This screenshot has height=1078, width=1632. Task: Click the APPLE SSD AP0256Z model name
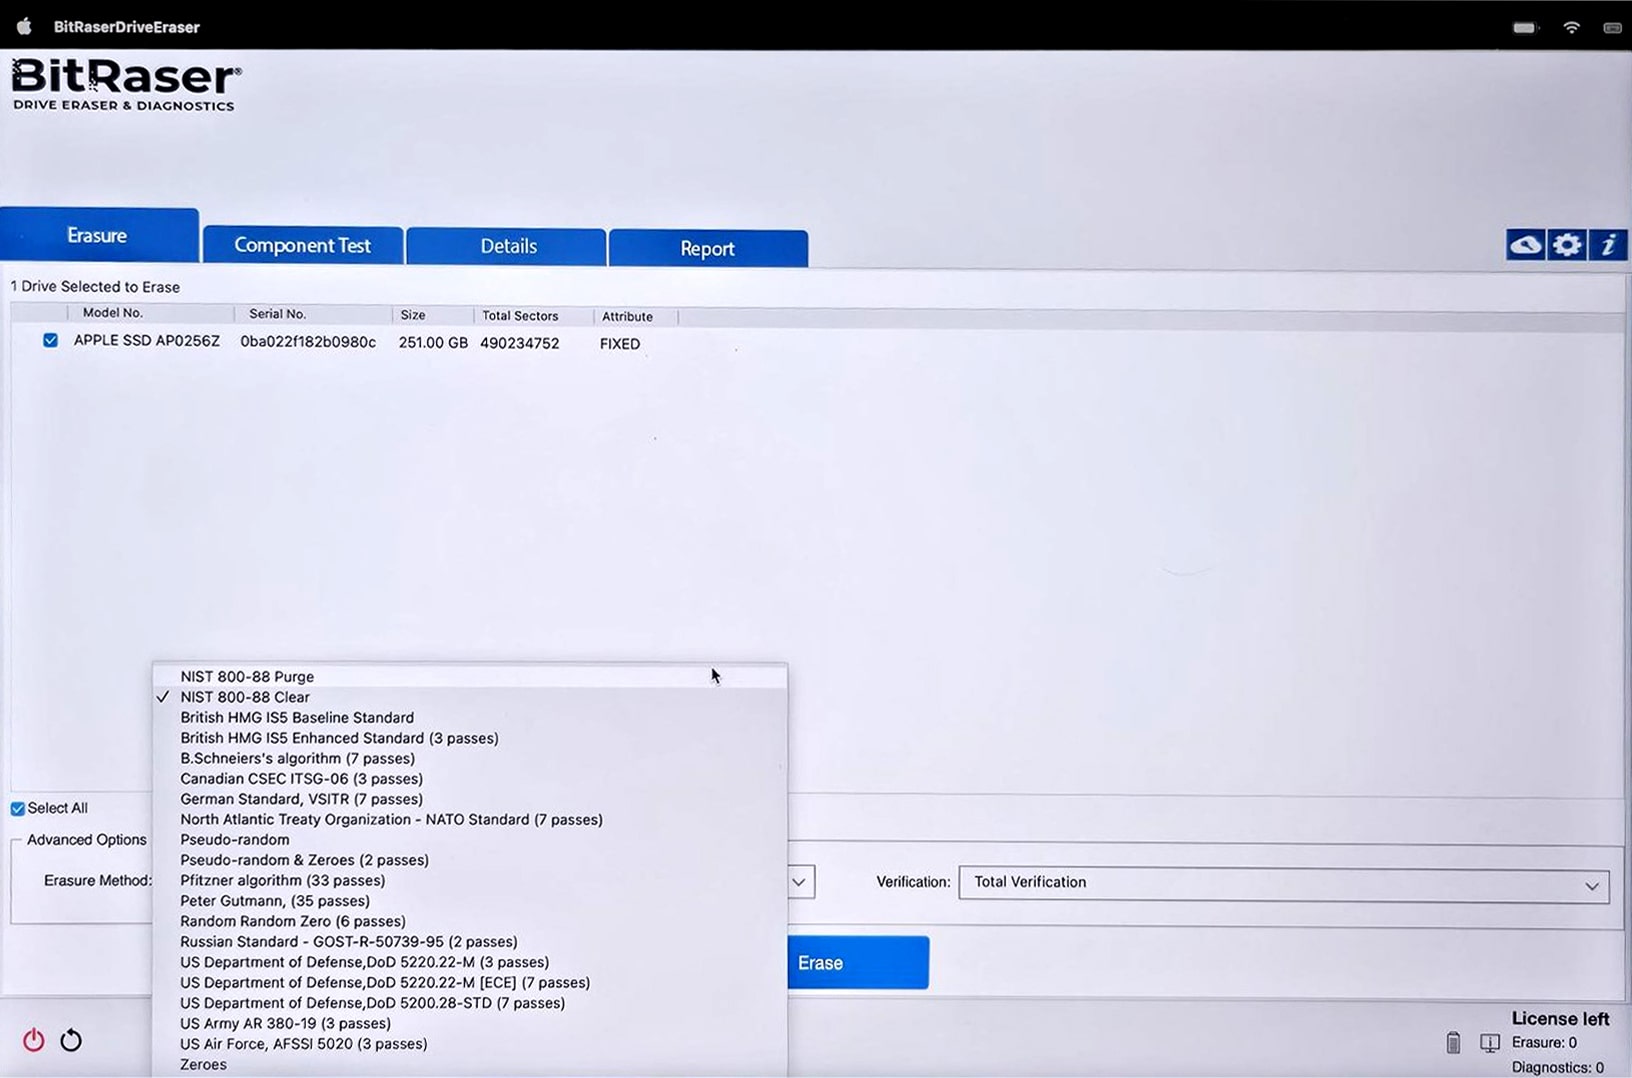tap(147, 341)
